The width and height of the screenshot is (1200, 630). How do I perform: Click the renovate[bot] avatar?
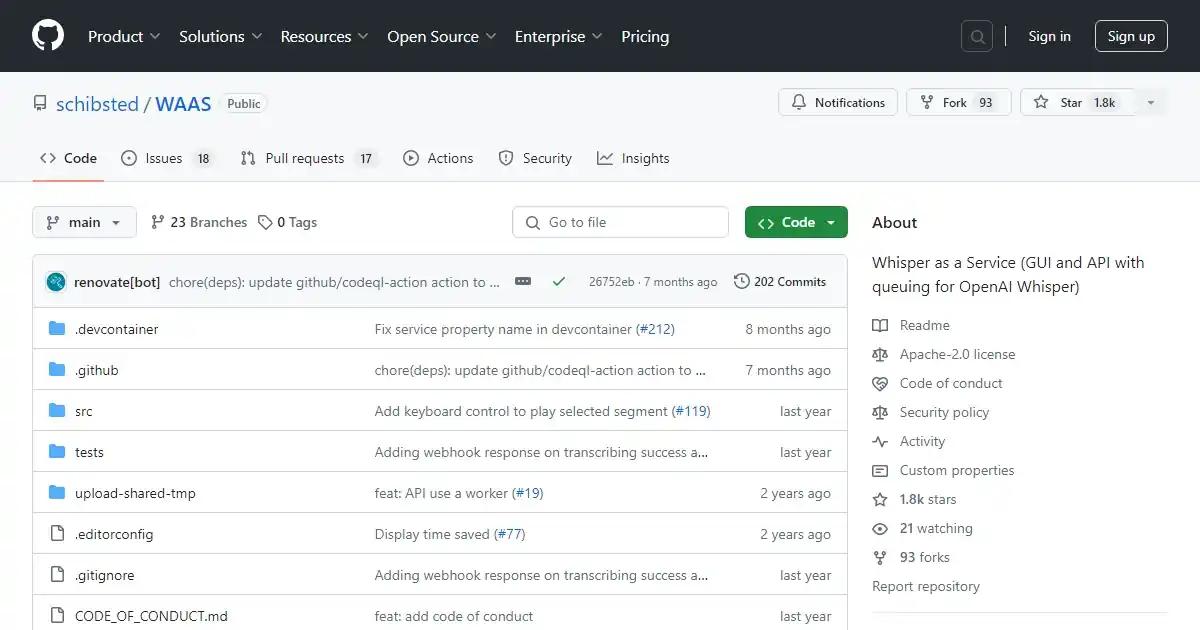[56, 282]
